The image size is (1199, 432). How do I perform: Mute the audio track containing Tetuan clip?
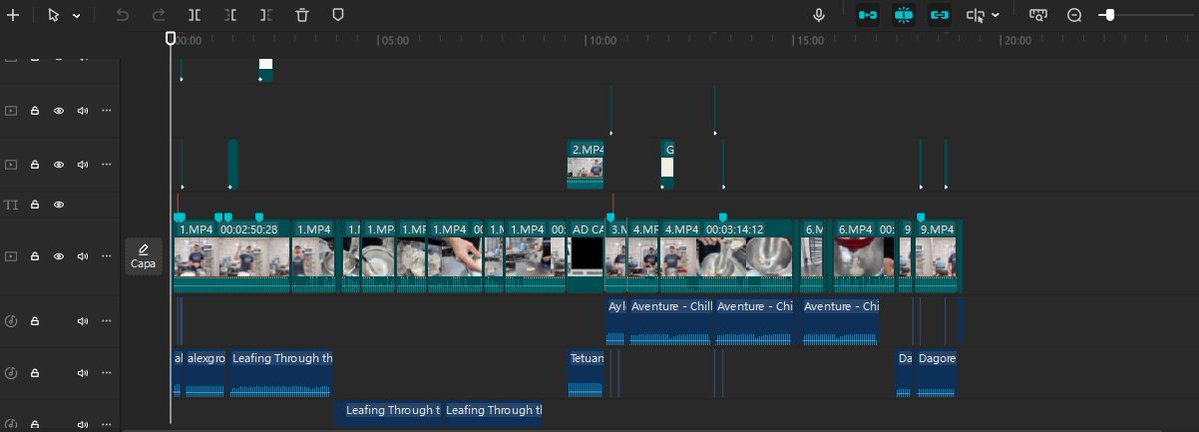tap(83, 373)
